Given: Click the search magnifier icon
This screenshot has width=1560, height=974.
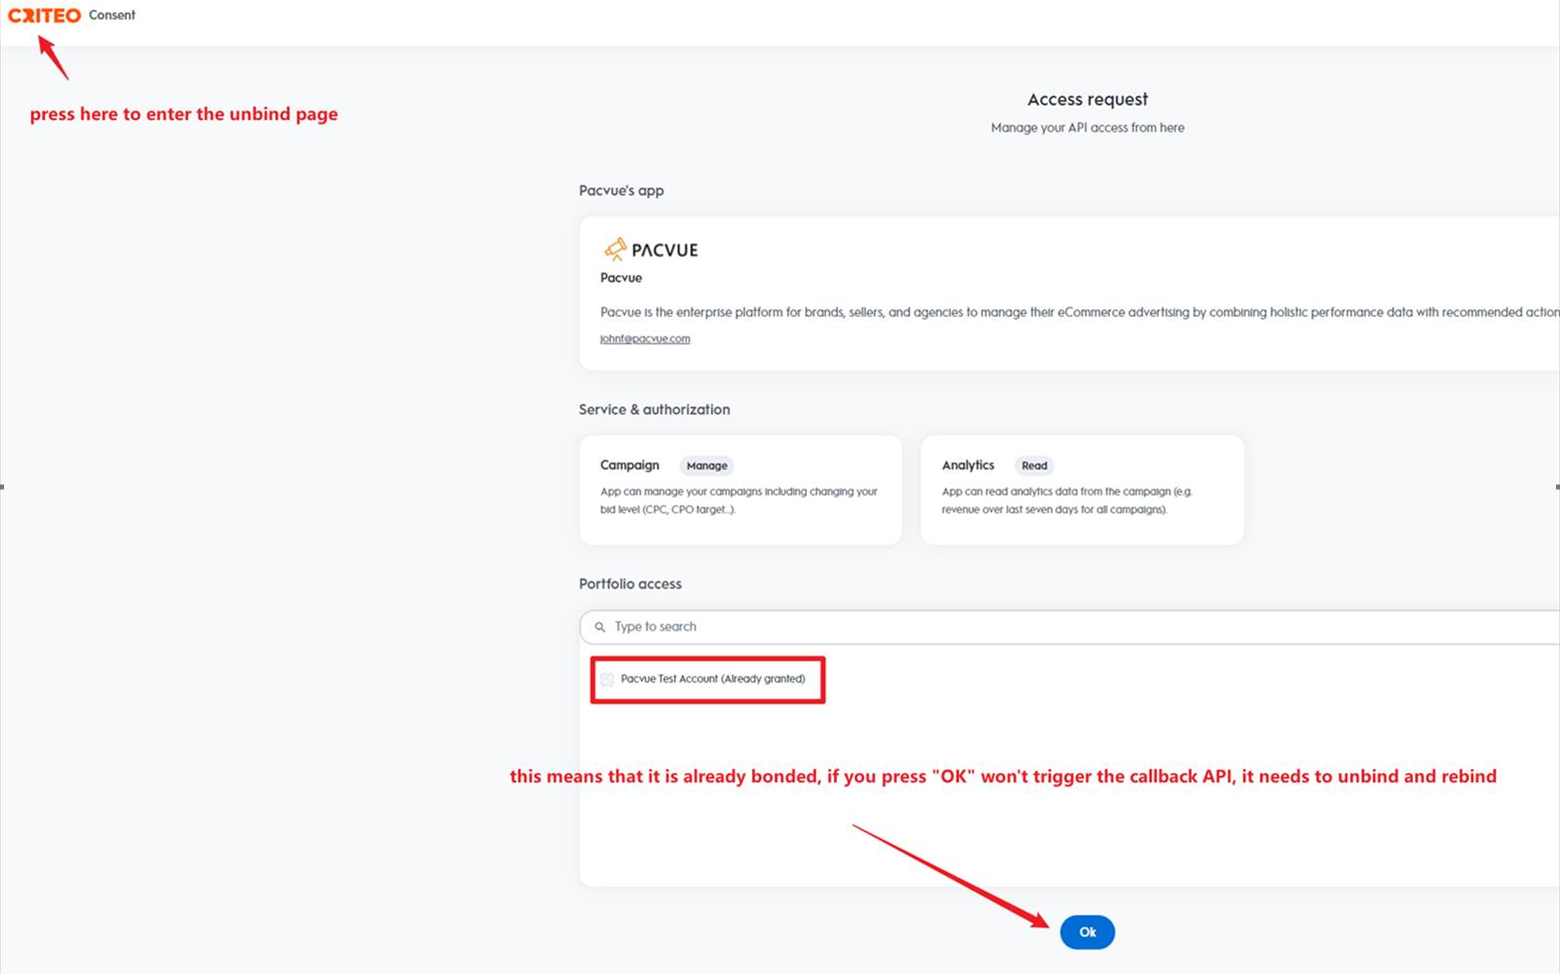Looking at the screenshot, I should 600,627.
